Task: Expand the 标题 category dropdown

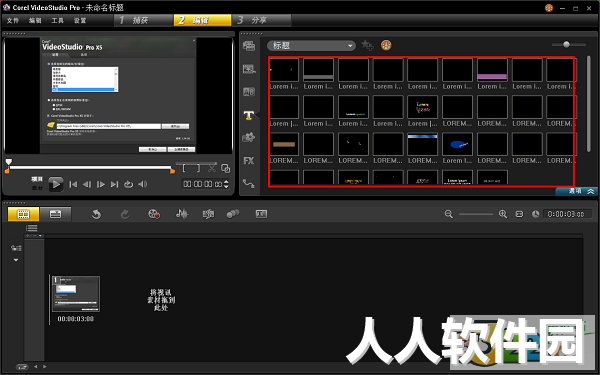Action: point(311,46)
